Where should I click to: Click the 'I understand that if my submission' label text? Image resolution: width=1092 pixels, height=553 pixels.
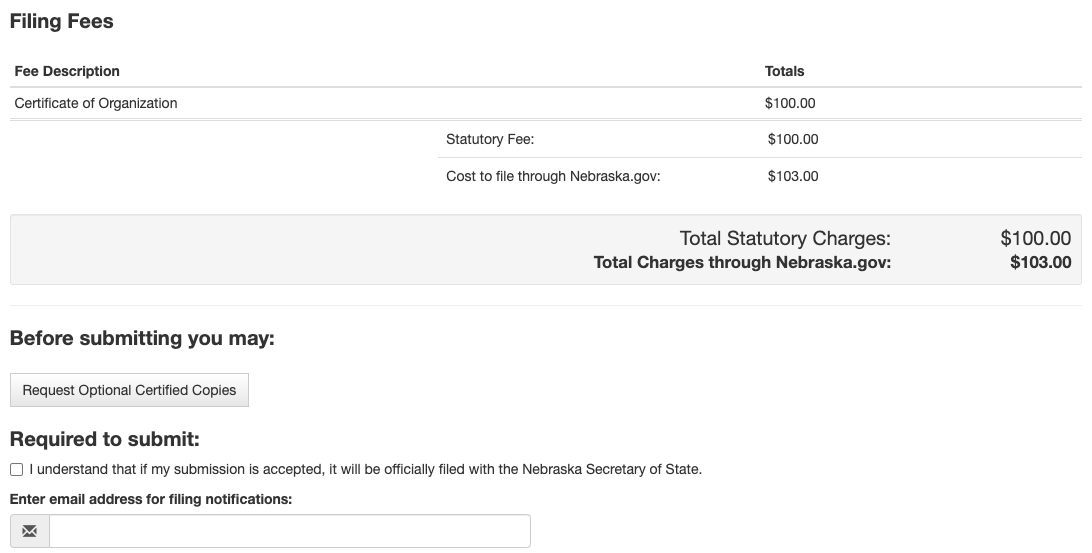point(366,469)
